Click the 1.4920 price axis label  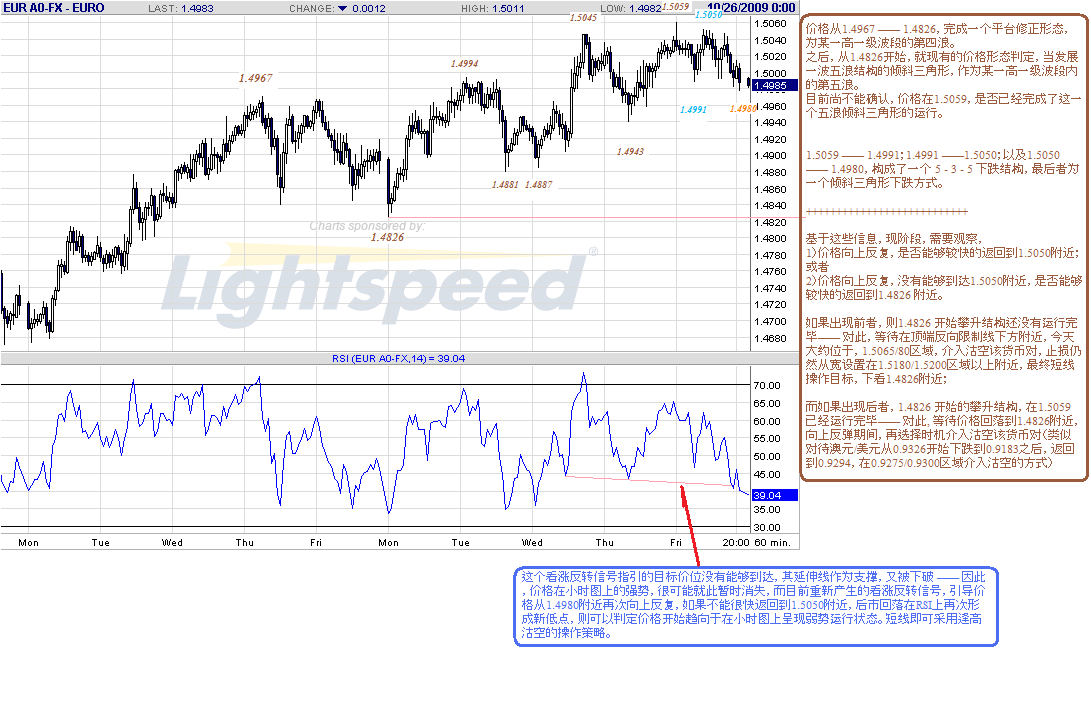[x=770, y=139]
